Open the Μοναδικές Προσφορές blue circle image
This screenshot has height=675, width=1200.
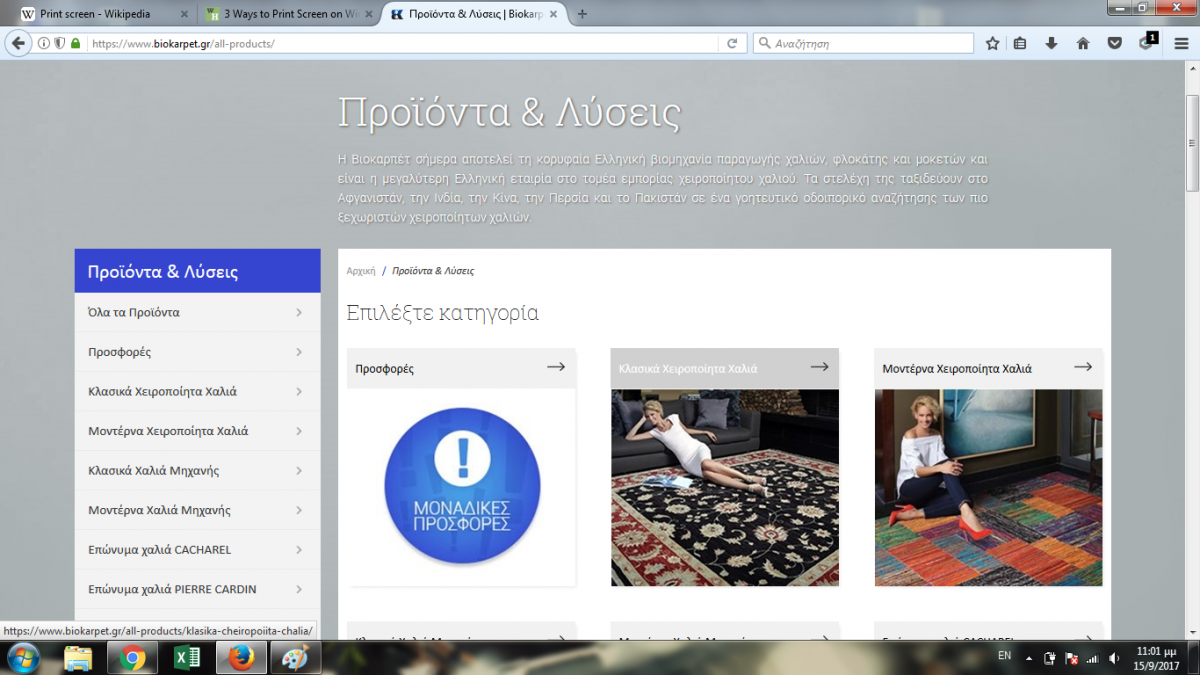click(462, 487)
